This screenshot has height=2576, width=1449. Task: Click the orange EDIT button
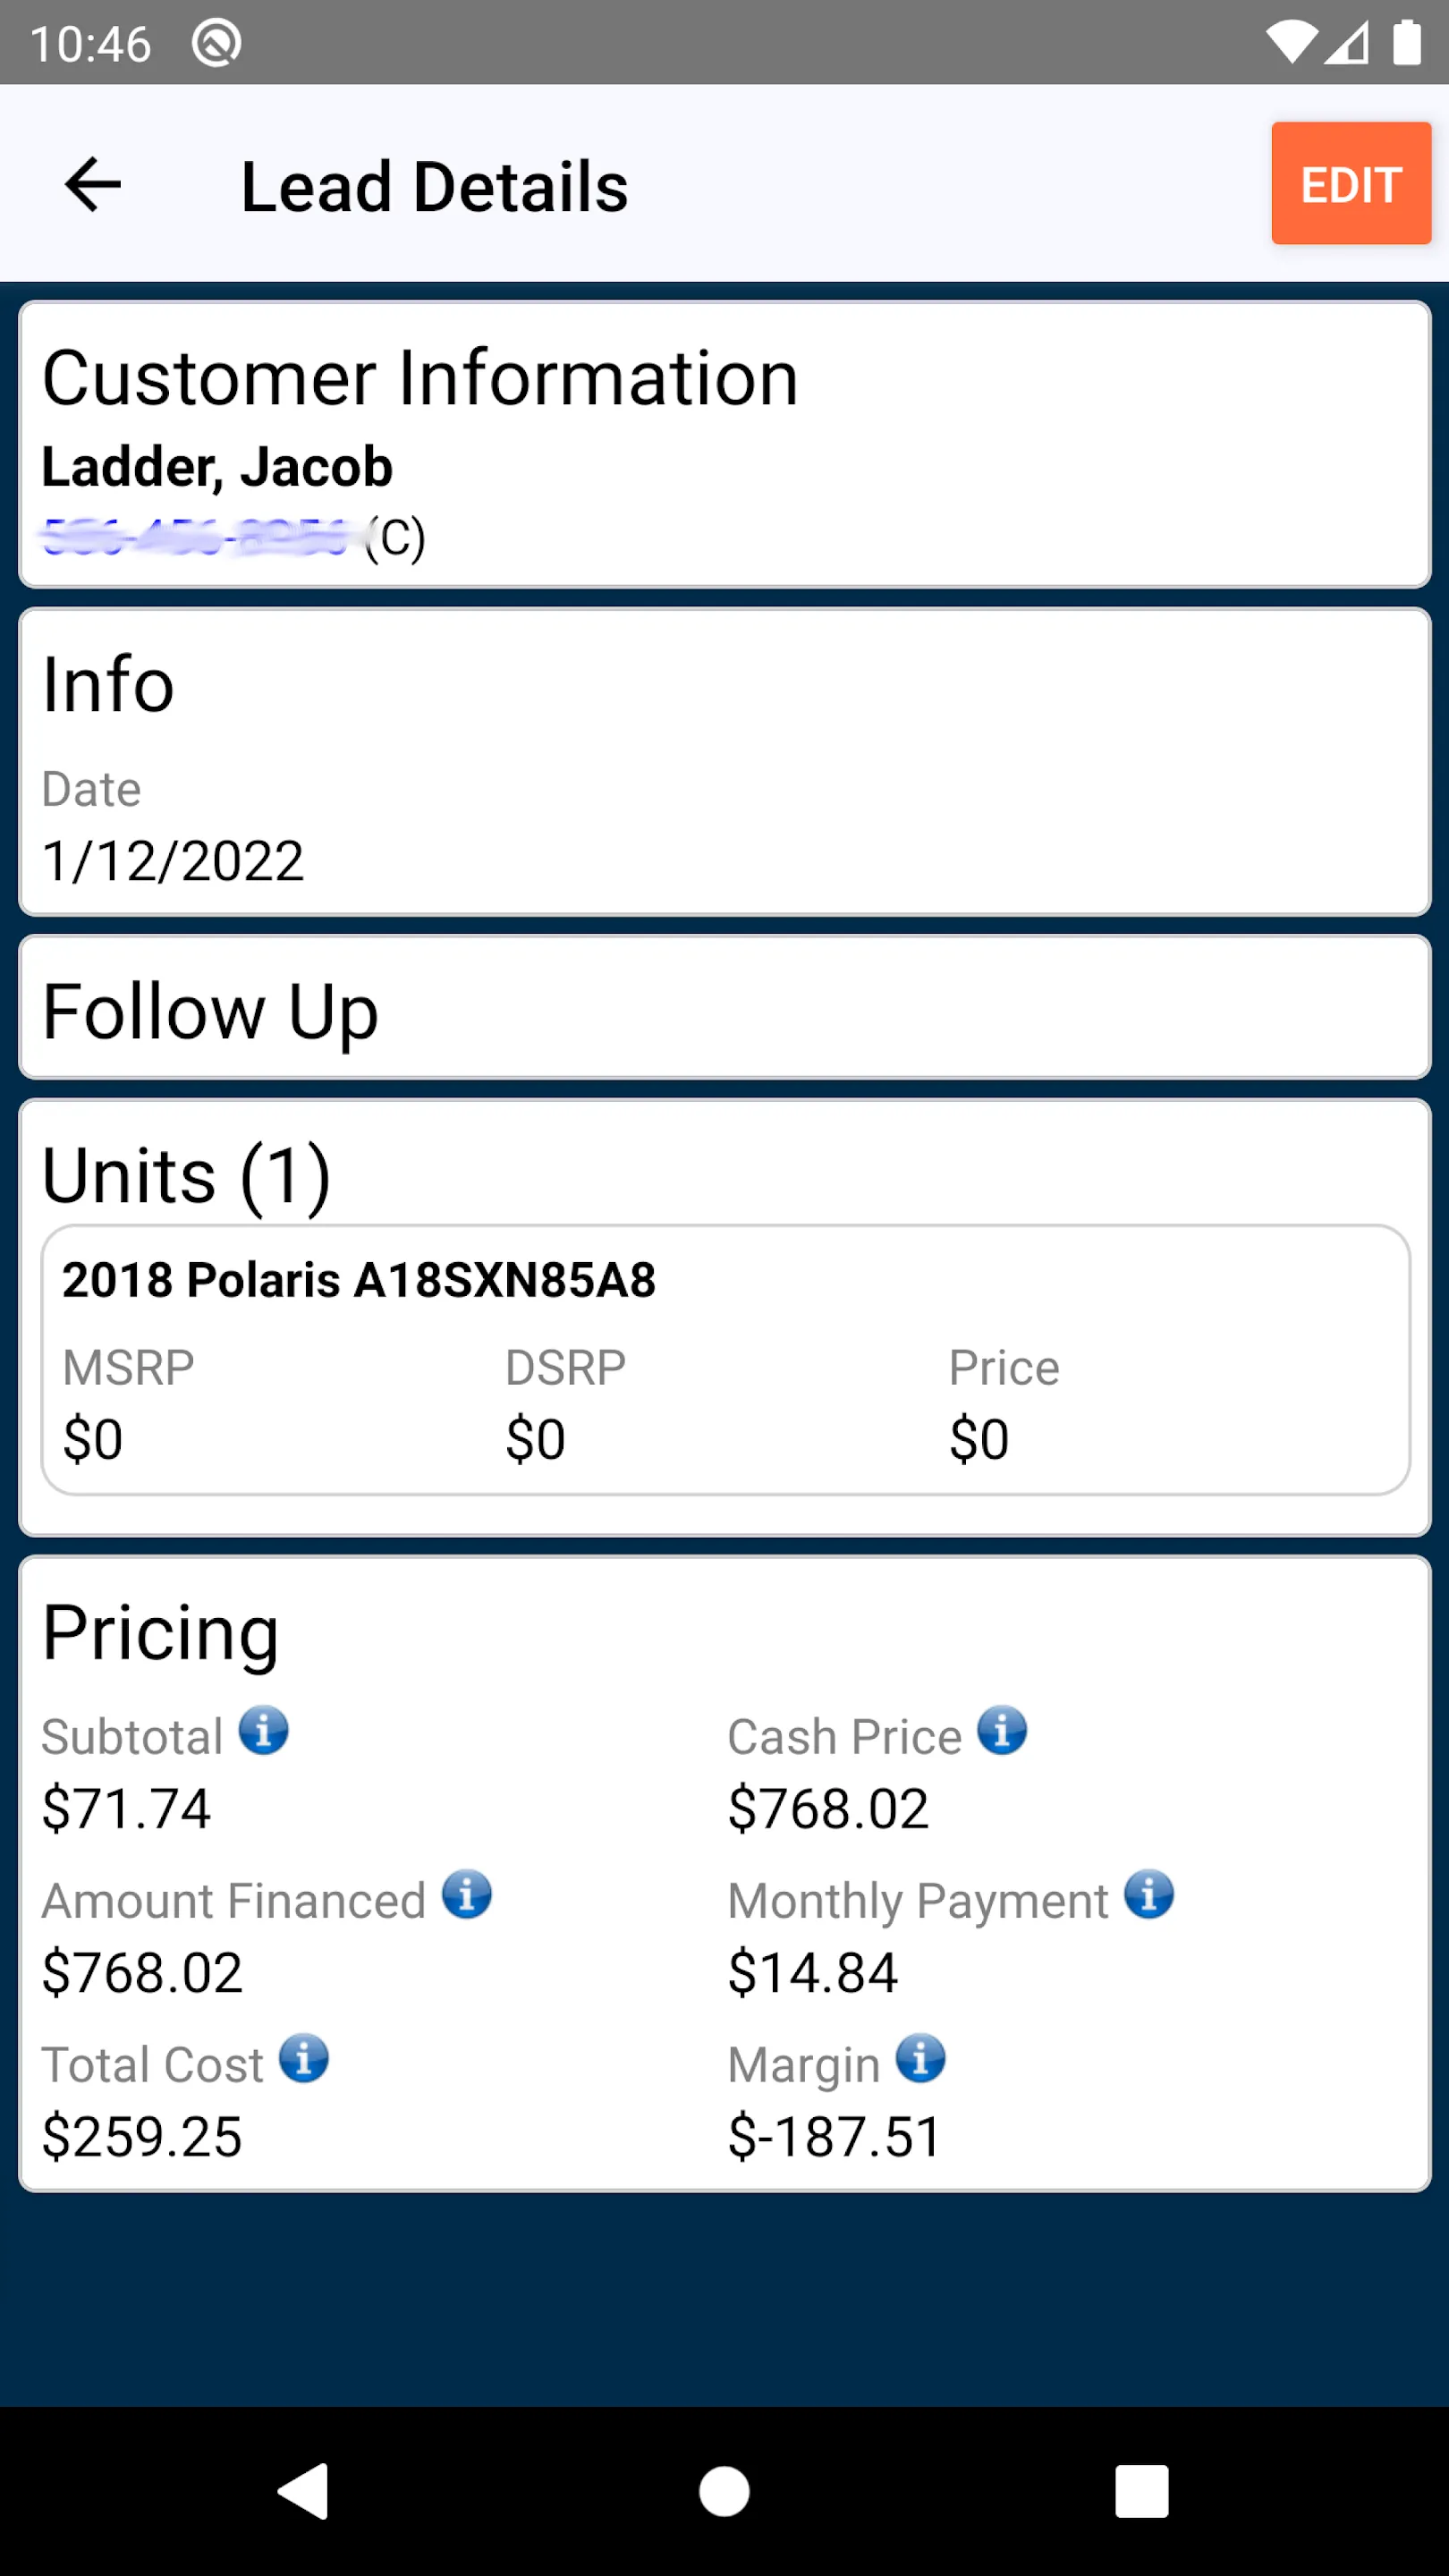point(1351,183)
